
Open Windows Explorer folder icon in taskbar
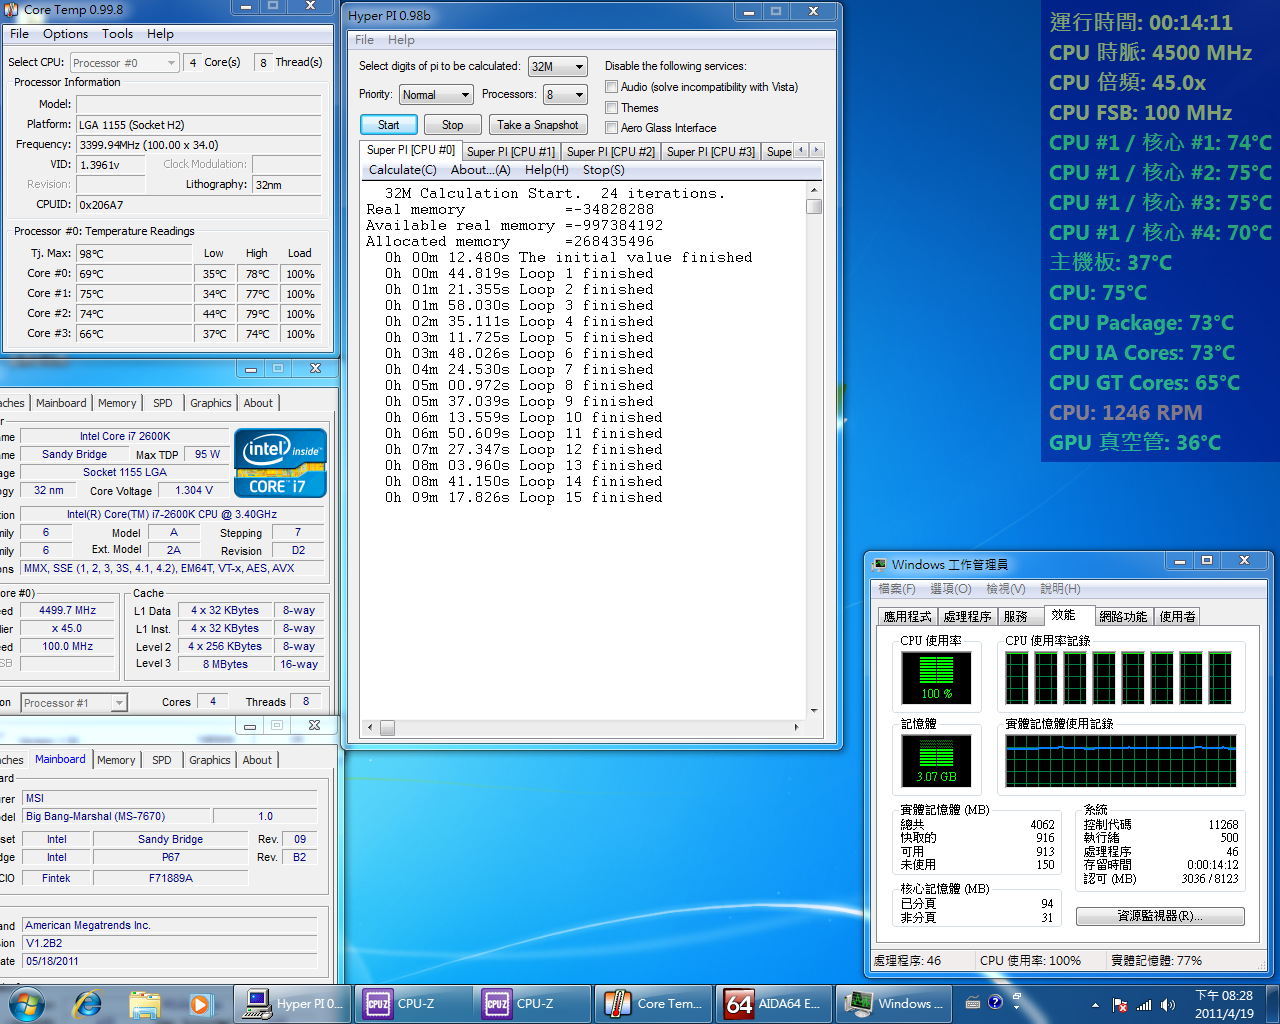click(x=144, y=1003)
